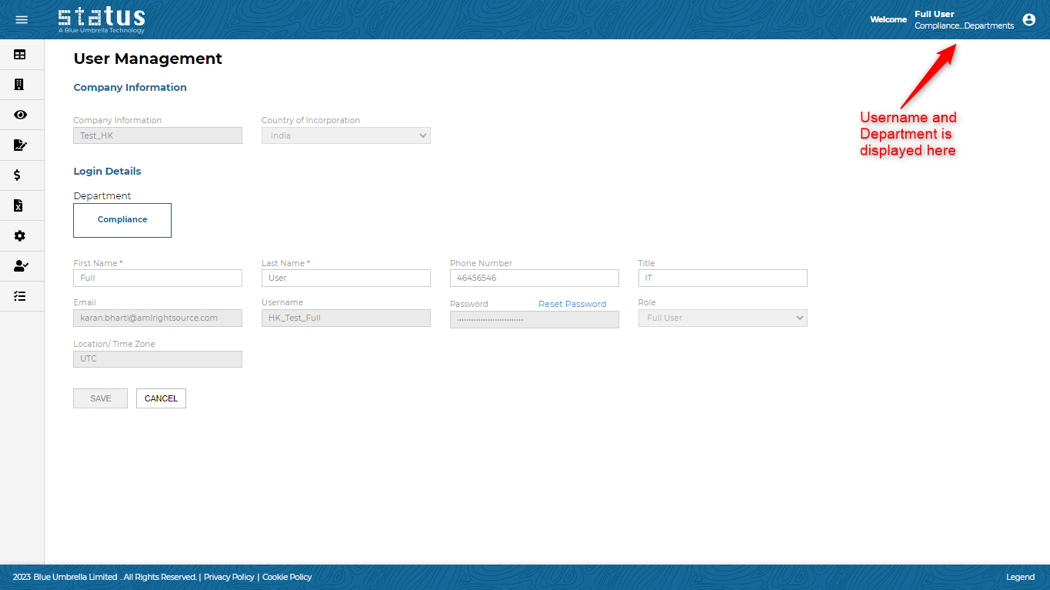The image size is (1050, 590).
Task: Click the eye monitoring icon in the sidebar
Action: pos(20,115)
